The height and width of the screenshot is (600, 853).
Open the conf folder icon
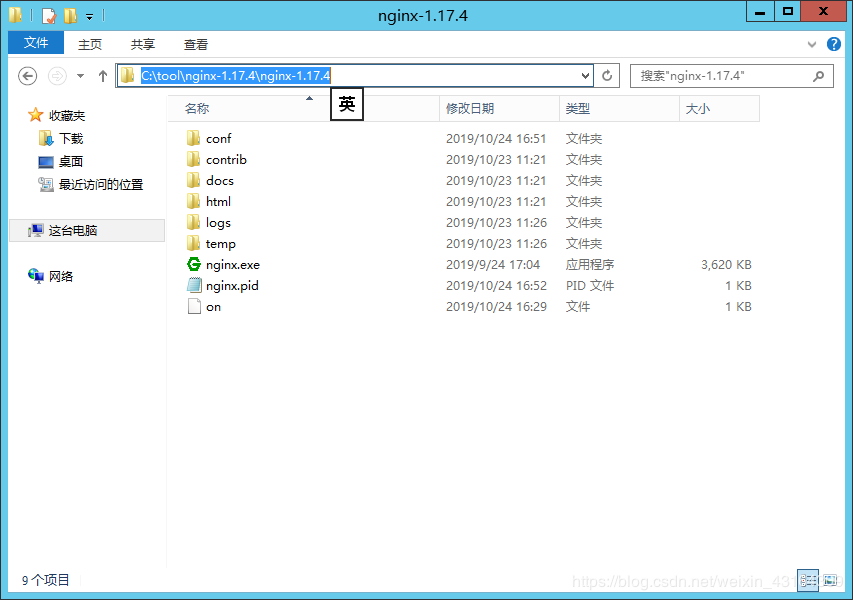tap(193, 138)
